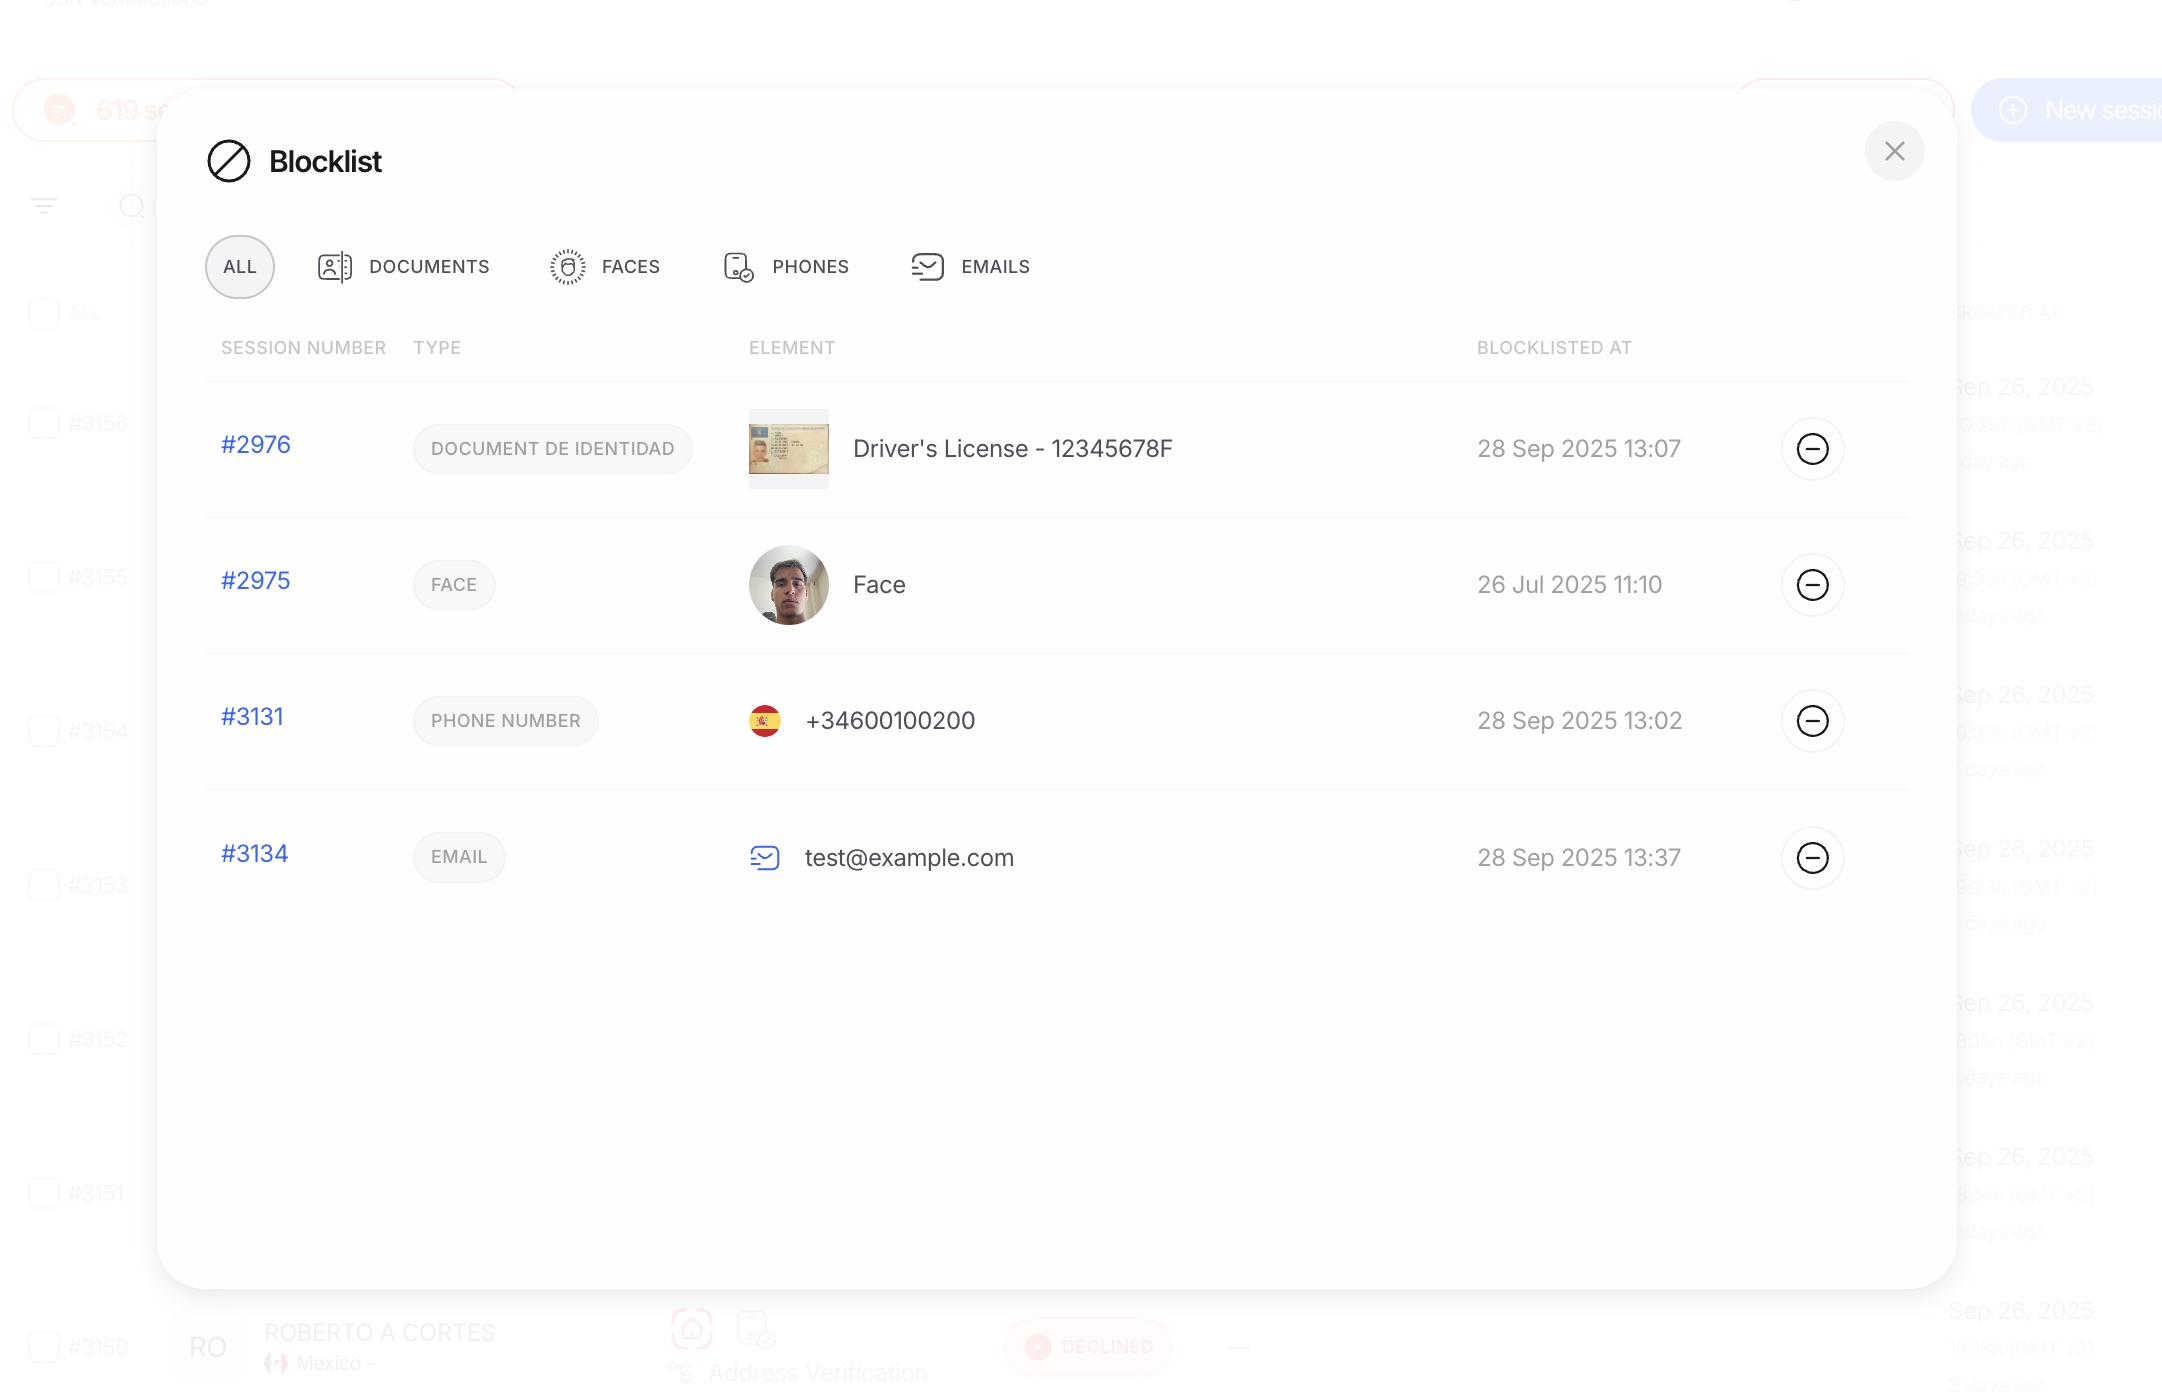Switch to the FACES tab

tap(605, 267)
